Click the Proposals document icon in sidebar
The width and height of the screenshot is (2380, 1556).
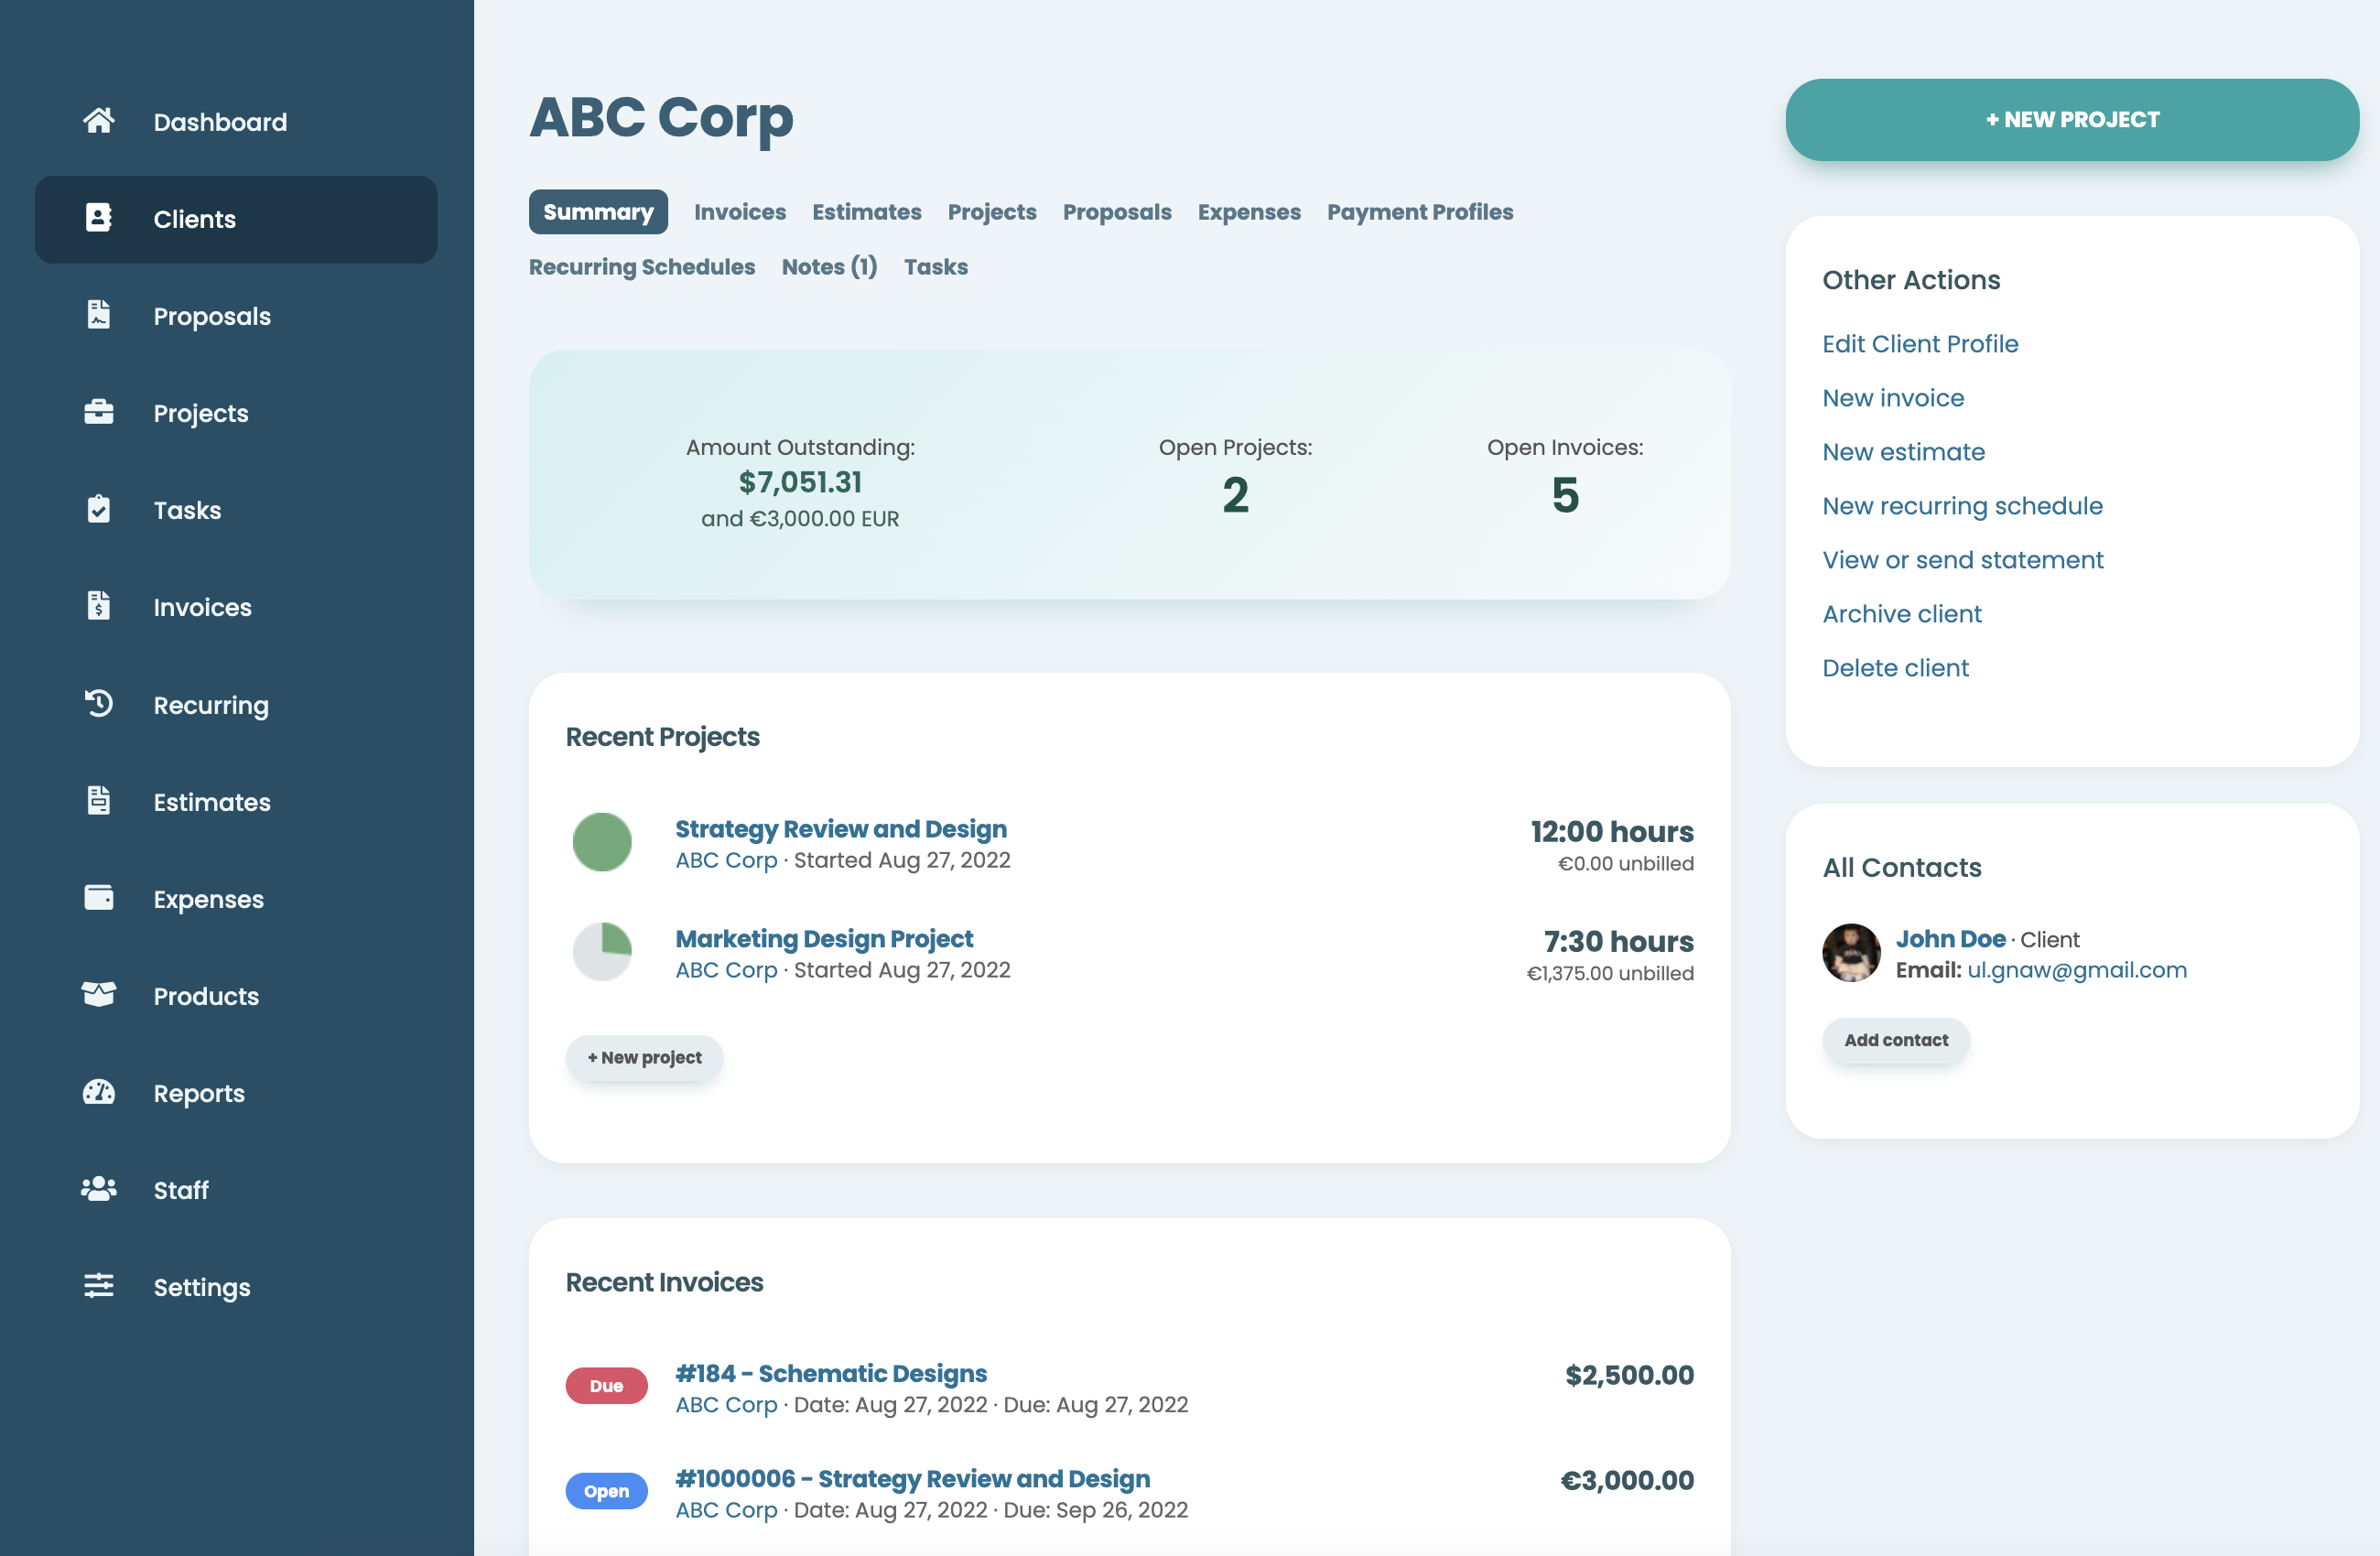point(98,315)
